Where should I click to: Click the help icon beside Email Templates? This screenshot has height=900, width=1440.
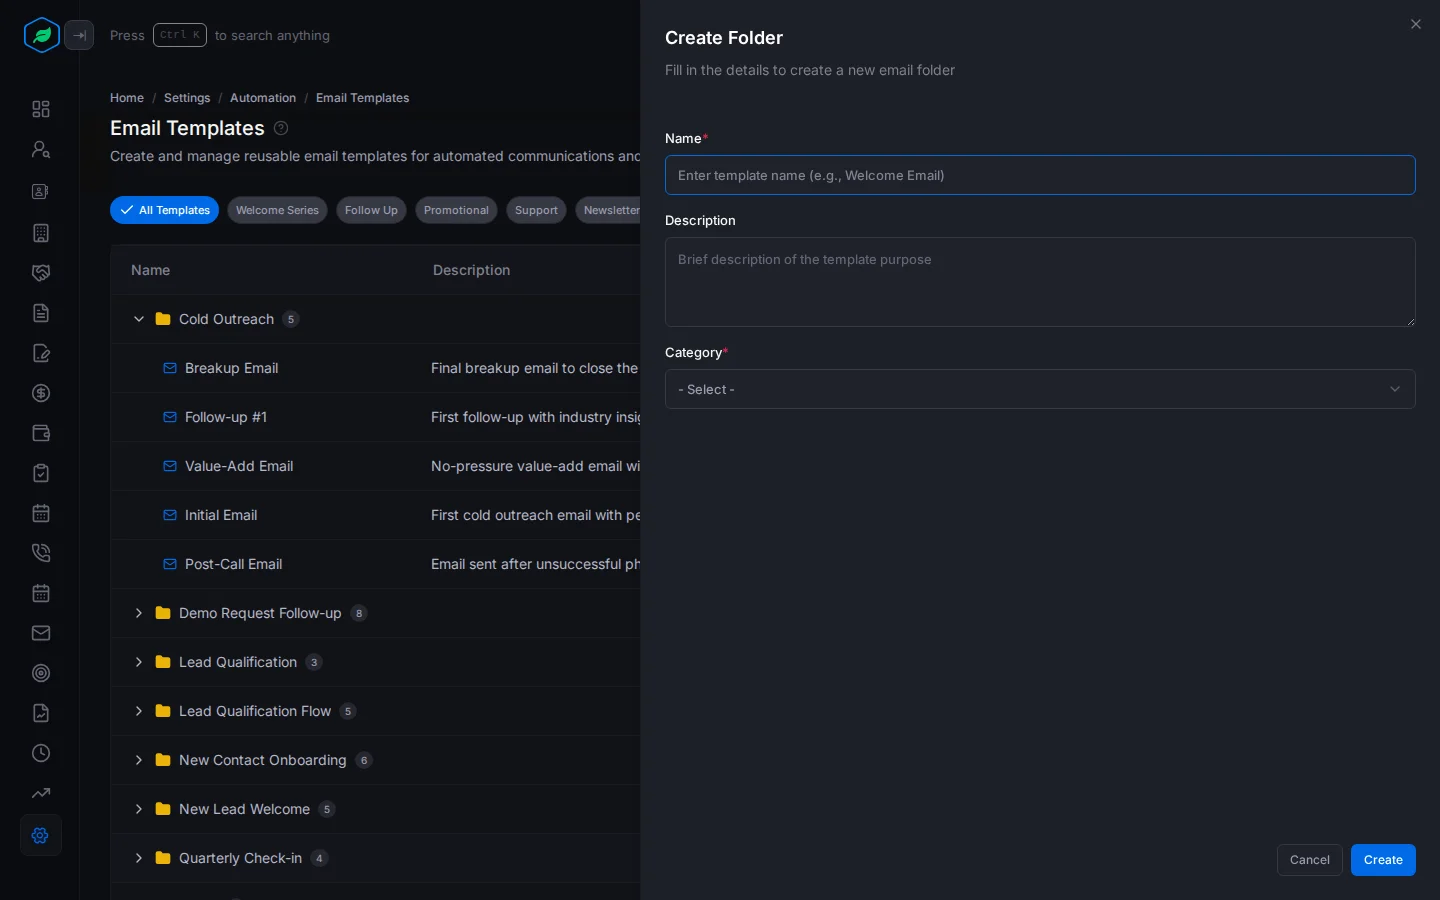[281, 128]
